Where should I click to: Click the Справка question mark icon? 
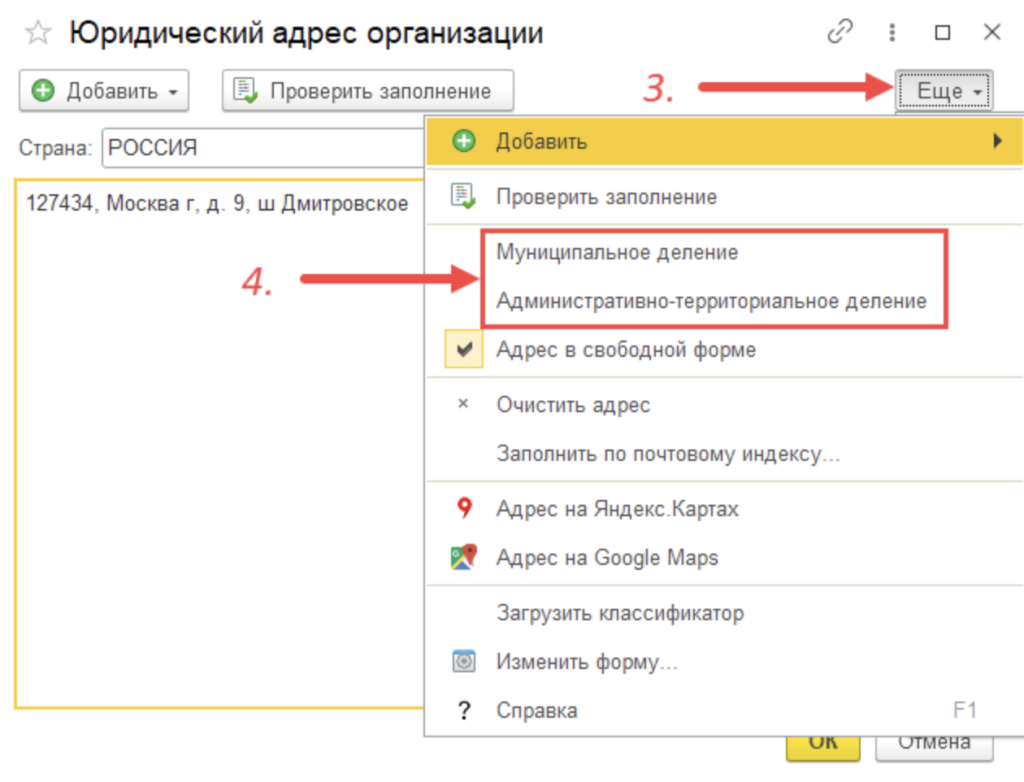click(463, 711)
